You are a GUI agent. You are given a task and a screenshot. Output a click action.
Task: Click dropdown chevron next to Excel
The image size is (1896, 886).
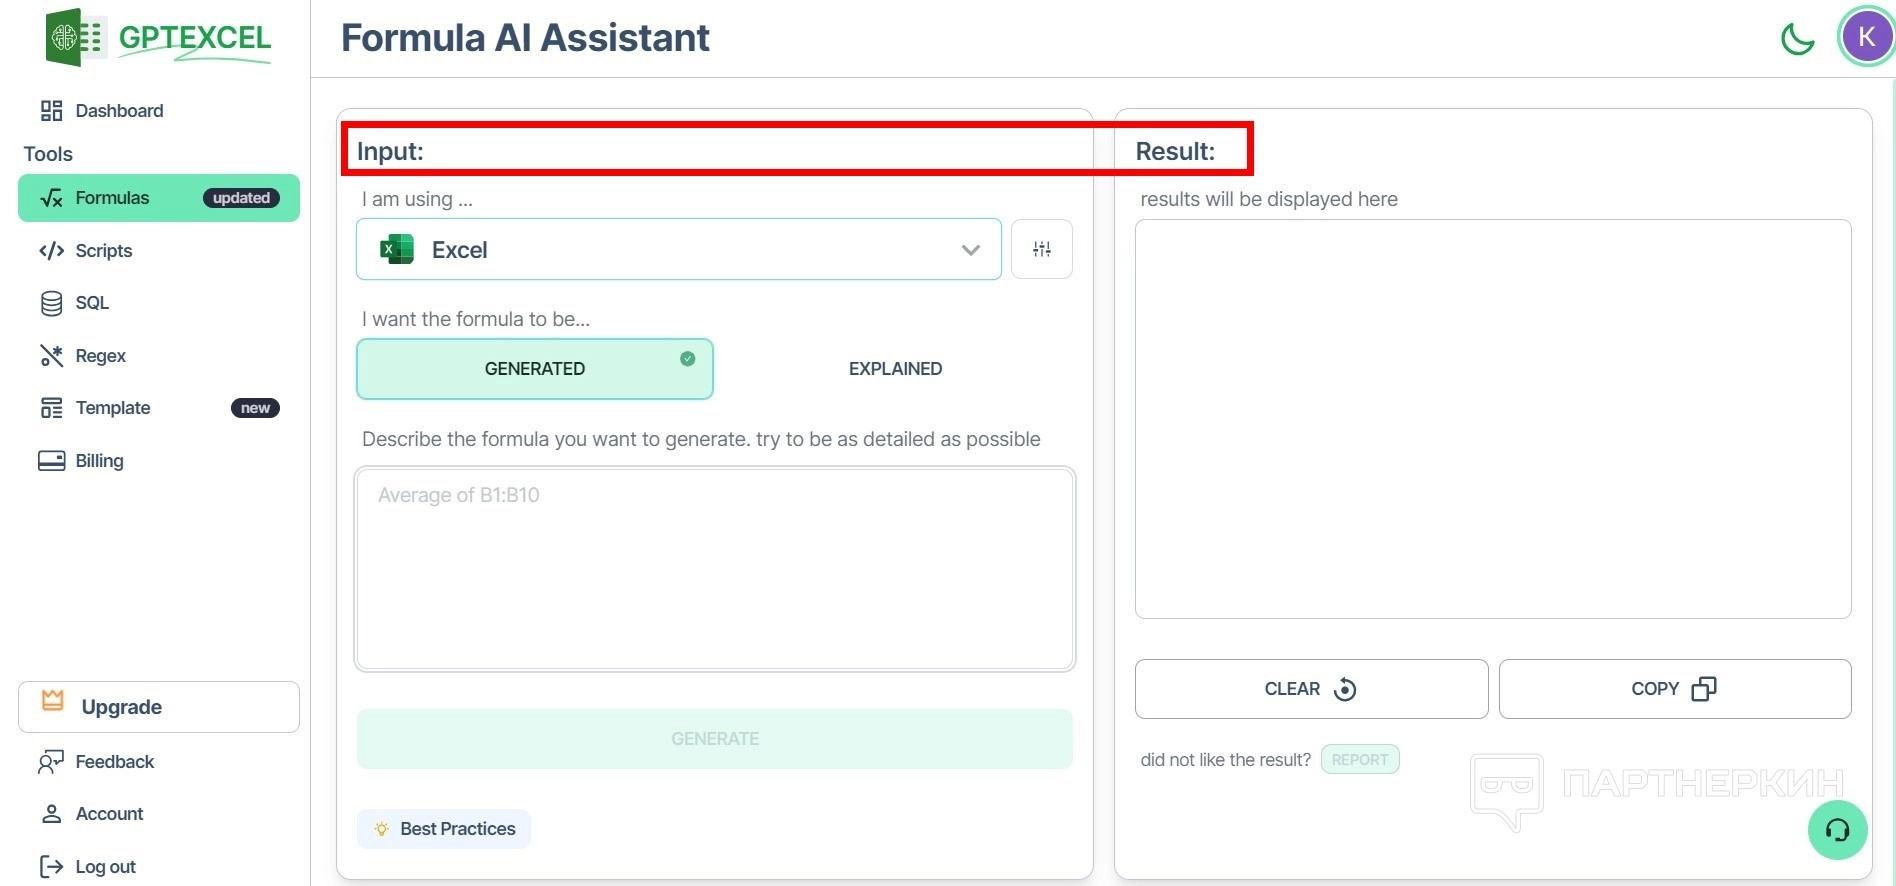pos(970,250)
